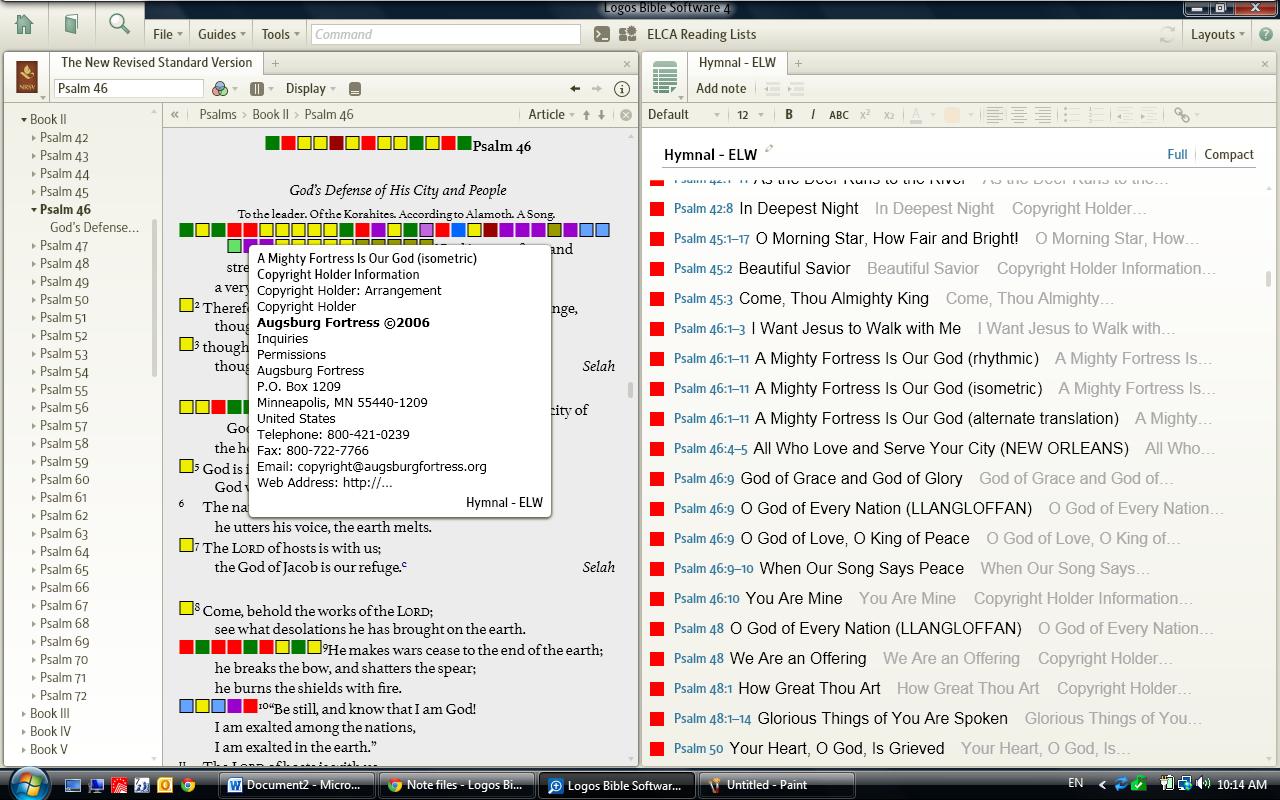Apply small caps ABC formatting
The image size is (1280, 800).
pyautogui.click(x=839, y=115)
